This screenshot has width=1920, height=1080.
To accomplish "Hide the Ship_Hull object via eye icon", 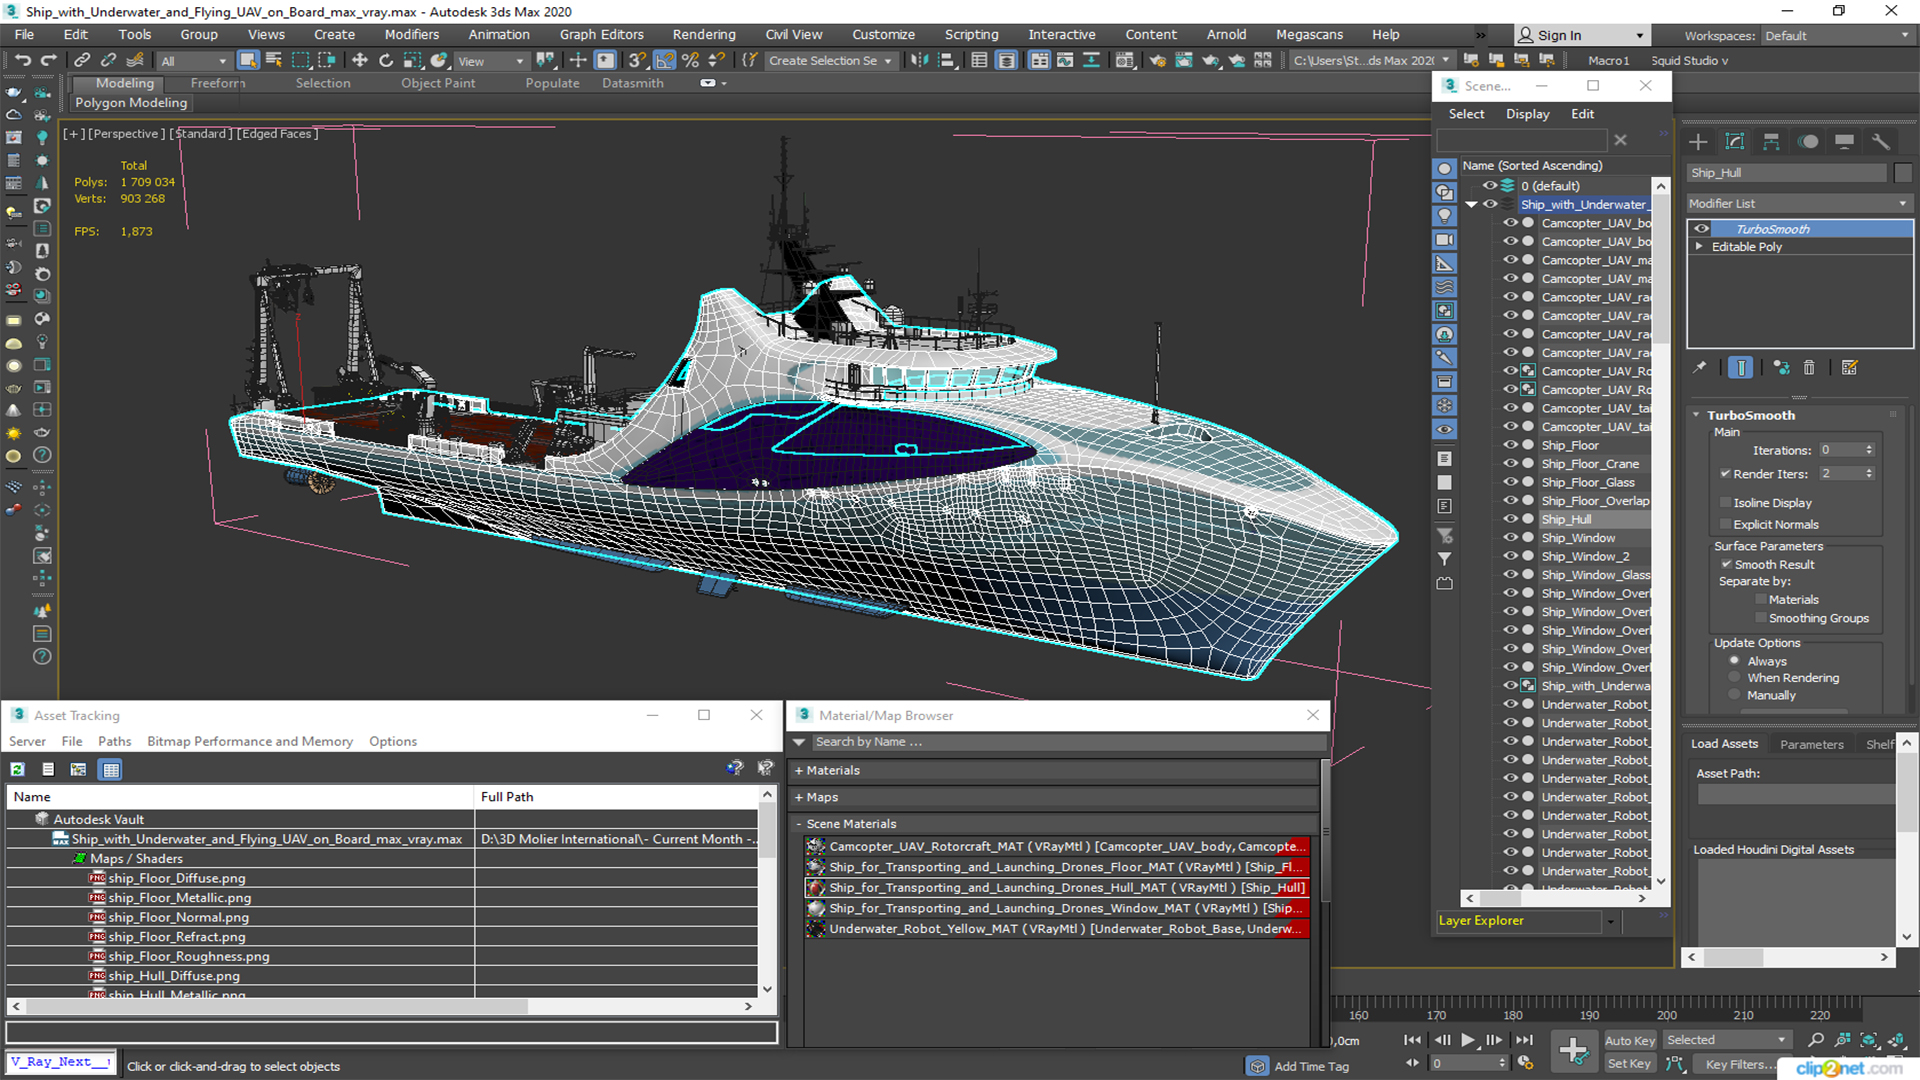I will point(1510,519).
